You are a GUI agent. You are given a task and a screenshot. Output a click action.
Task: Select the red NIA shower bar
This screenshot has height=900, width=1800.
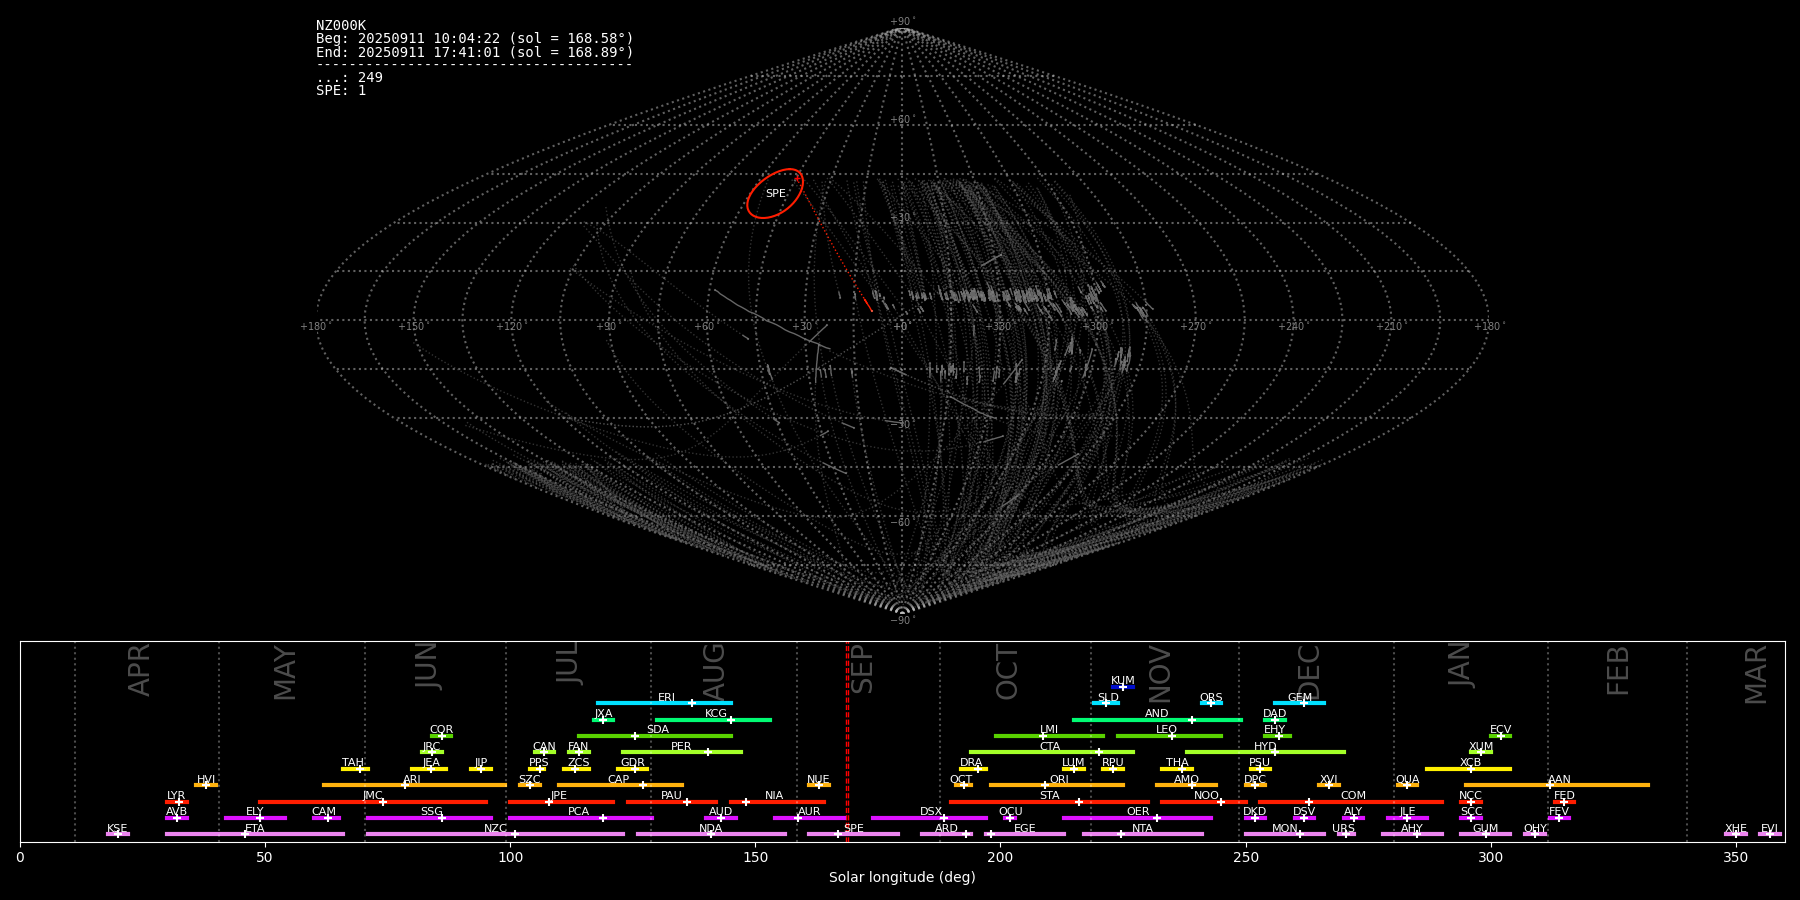pyautogui.click(x=777, y=802)
